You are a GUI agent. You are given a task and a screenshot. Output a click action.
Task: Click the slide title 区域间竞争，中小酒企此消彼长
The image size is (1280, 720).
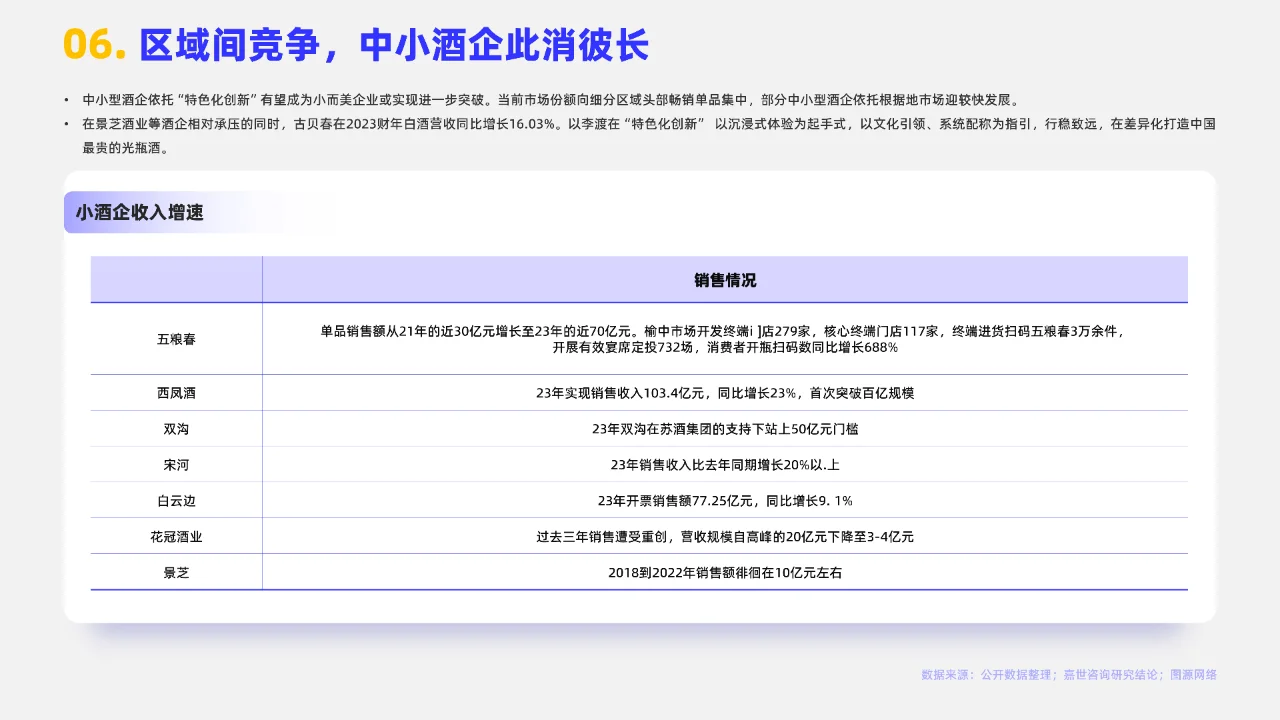click(x=394, y=45)
